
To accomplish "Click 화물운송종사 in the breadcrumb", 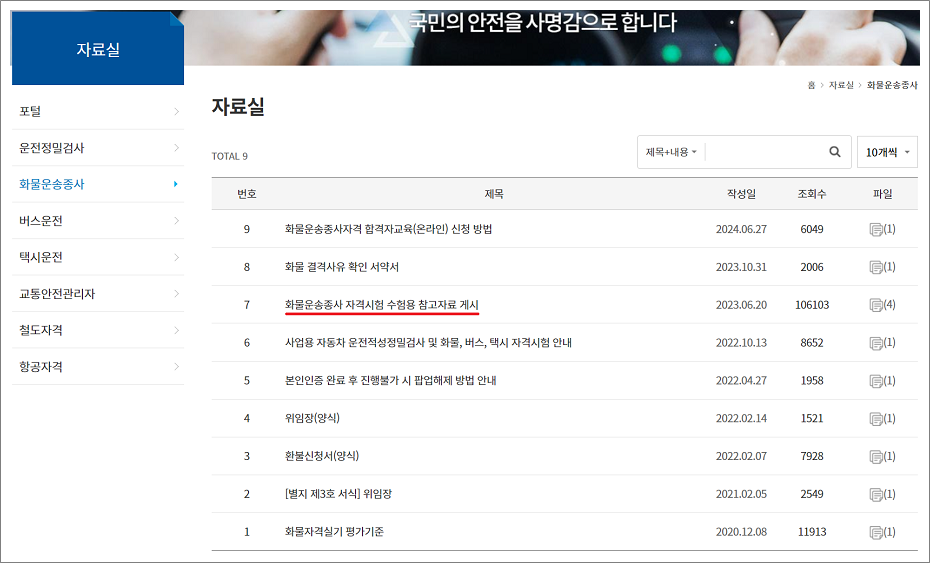I will pos(892,85).
